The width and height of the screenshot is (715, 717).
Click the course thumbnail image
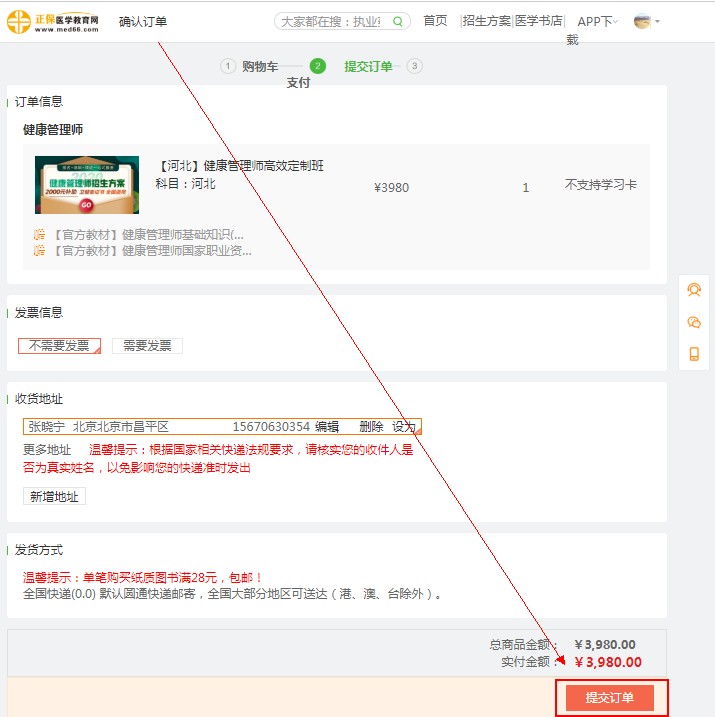87,185
